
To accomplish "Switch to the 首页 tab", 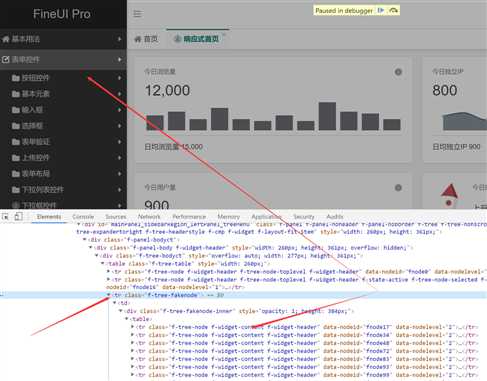I will click(x=146, y=39).
